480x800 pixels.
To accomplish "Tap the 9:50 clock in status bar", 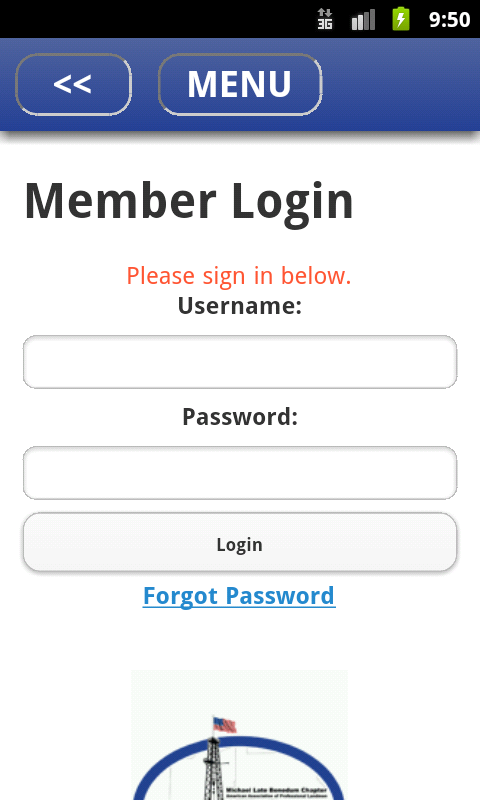I will pyautogui.click(x=449, y=19).
